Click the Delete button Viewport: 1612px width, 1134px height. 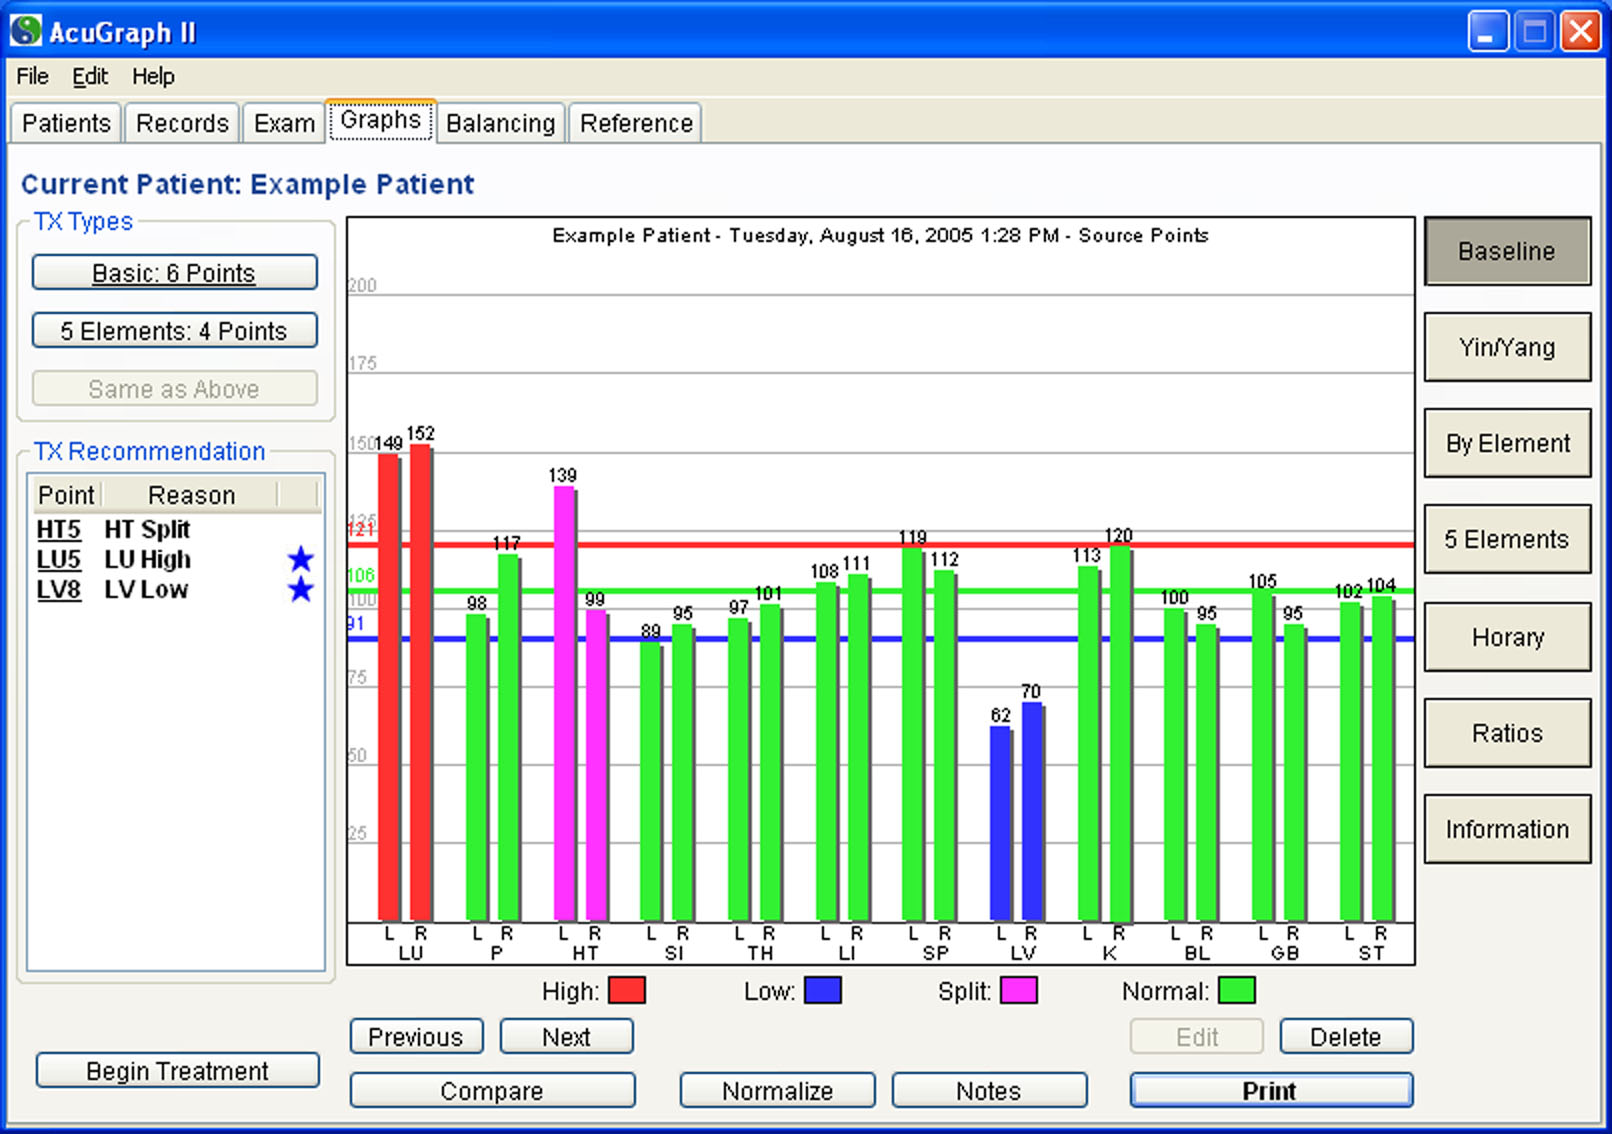[x=1346, y=1037]
